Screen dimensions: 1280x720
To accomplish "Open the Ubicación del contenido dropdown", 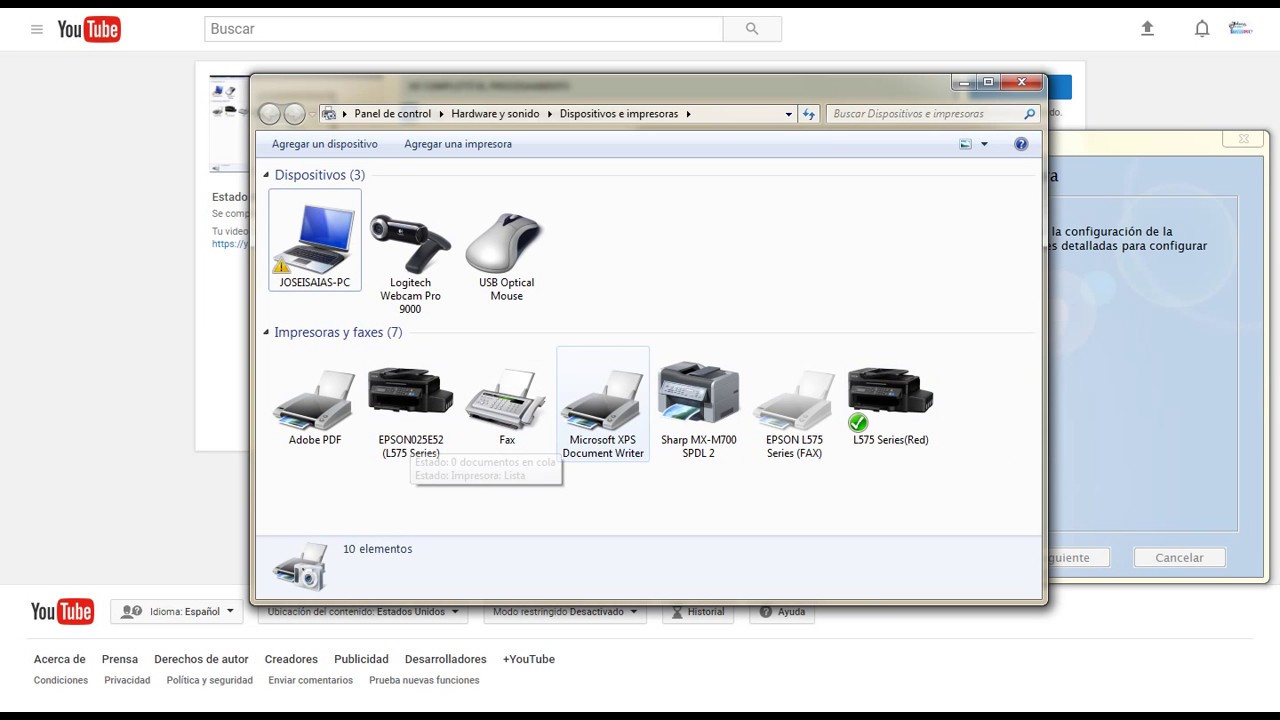I will 363,612.
